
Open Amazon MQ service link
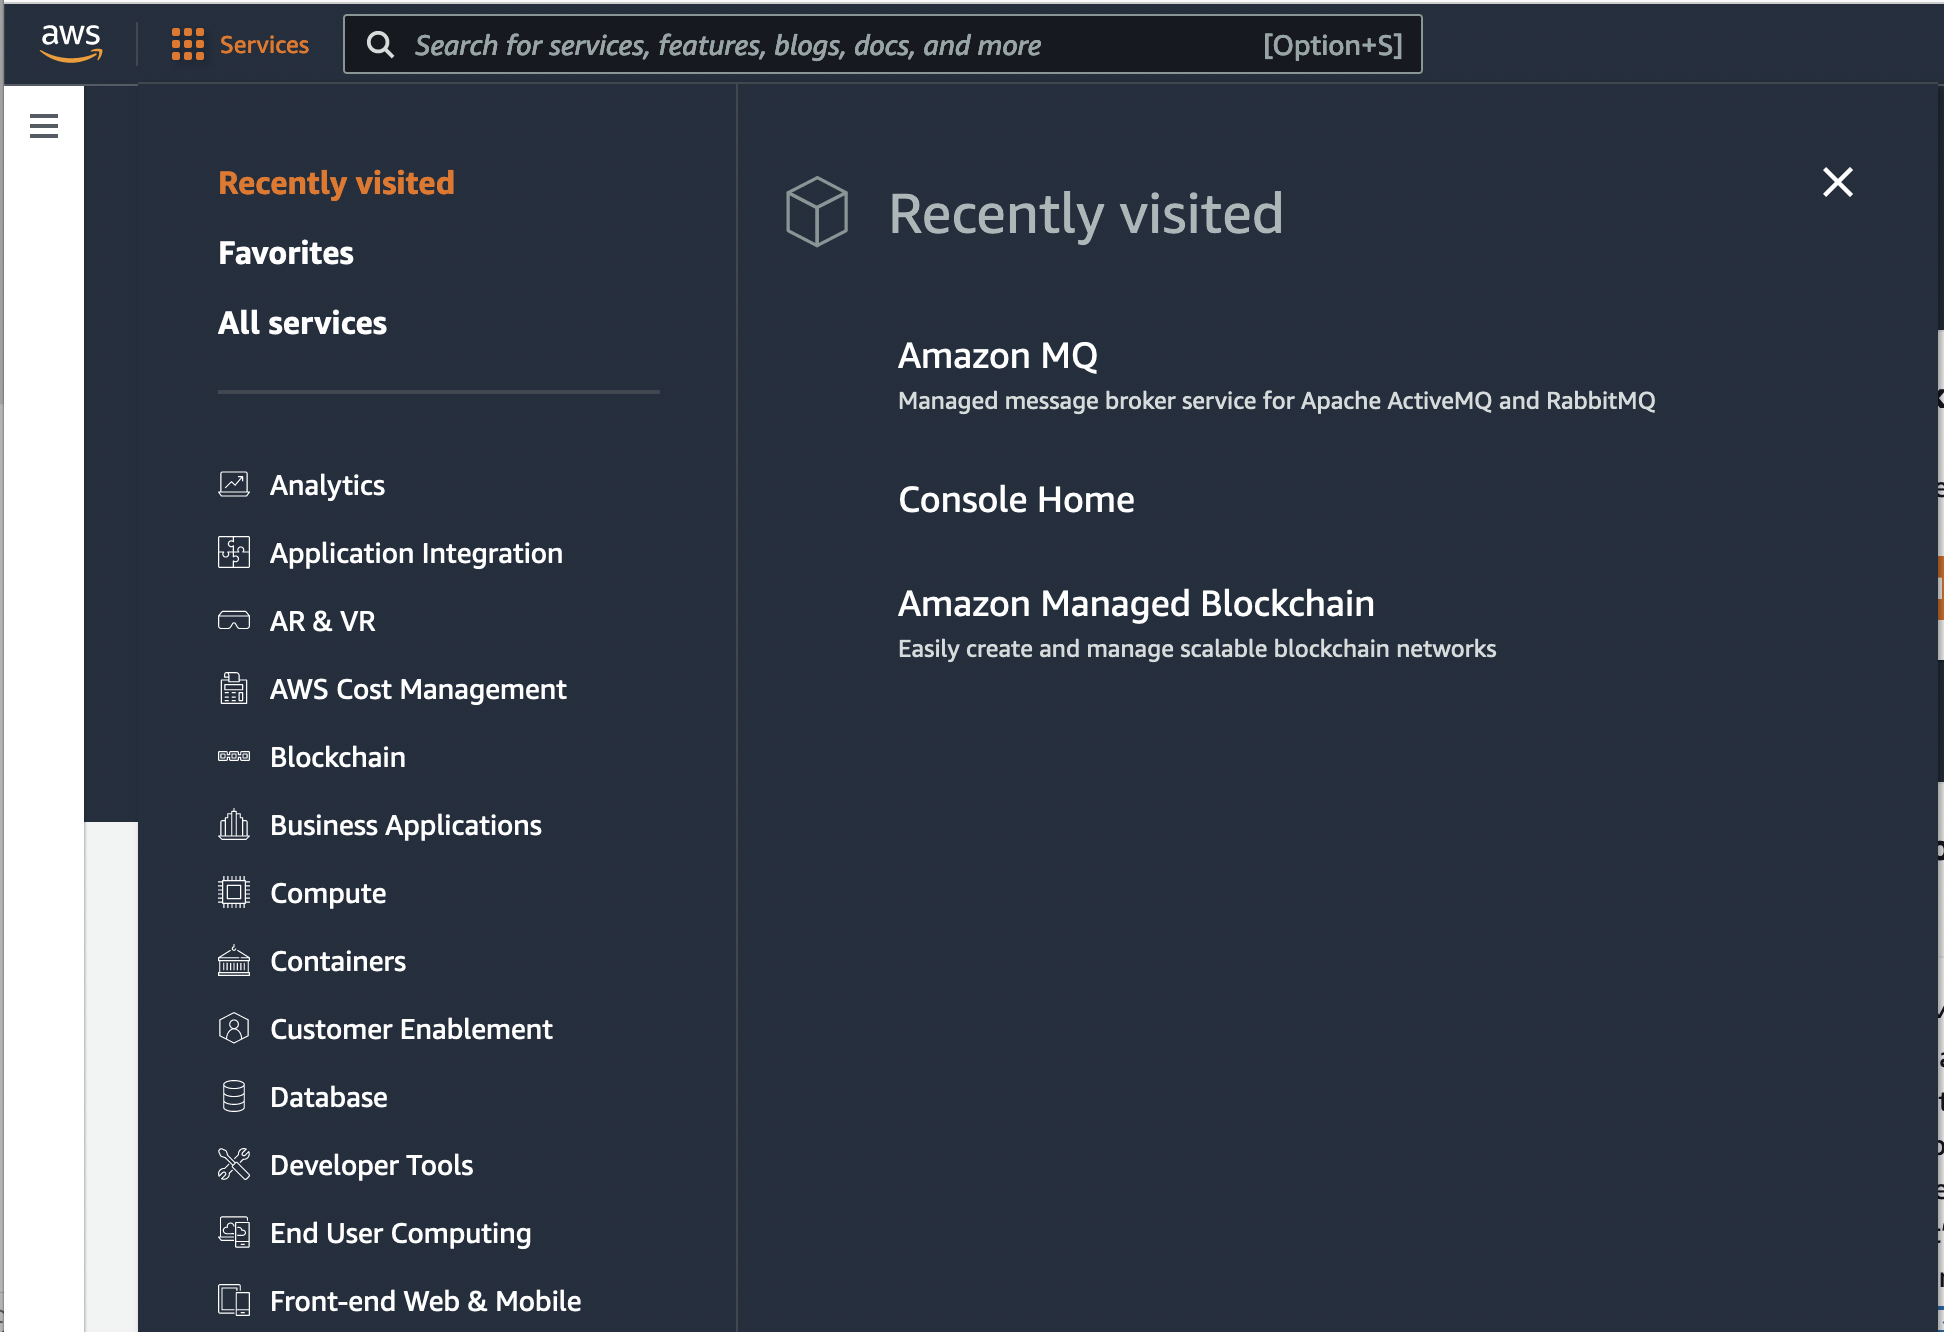[997, 355]
